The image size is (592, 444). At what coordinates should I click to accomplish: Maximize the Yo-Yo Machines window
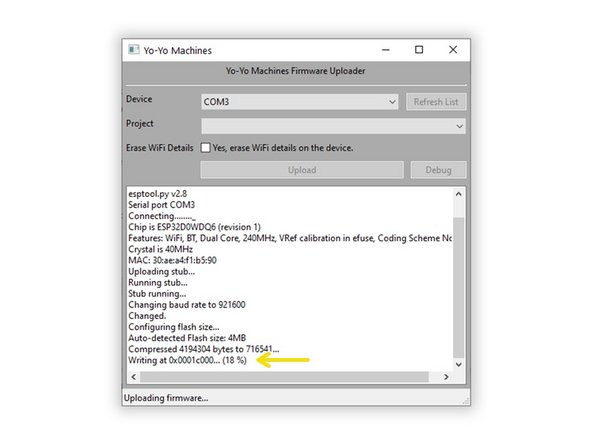pos(419,50)
